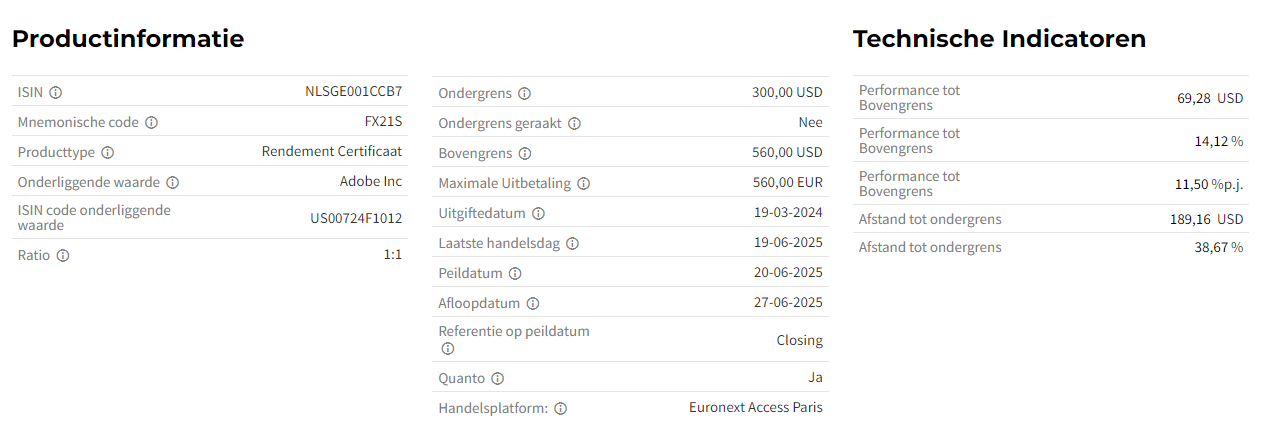Click info icon next to Ondergrens
1265x445 pixels.
(525, 93)
